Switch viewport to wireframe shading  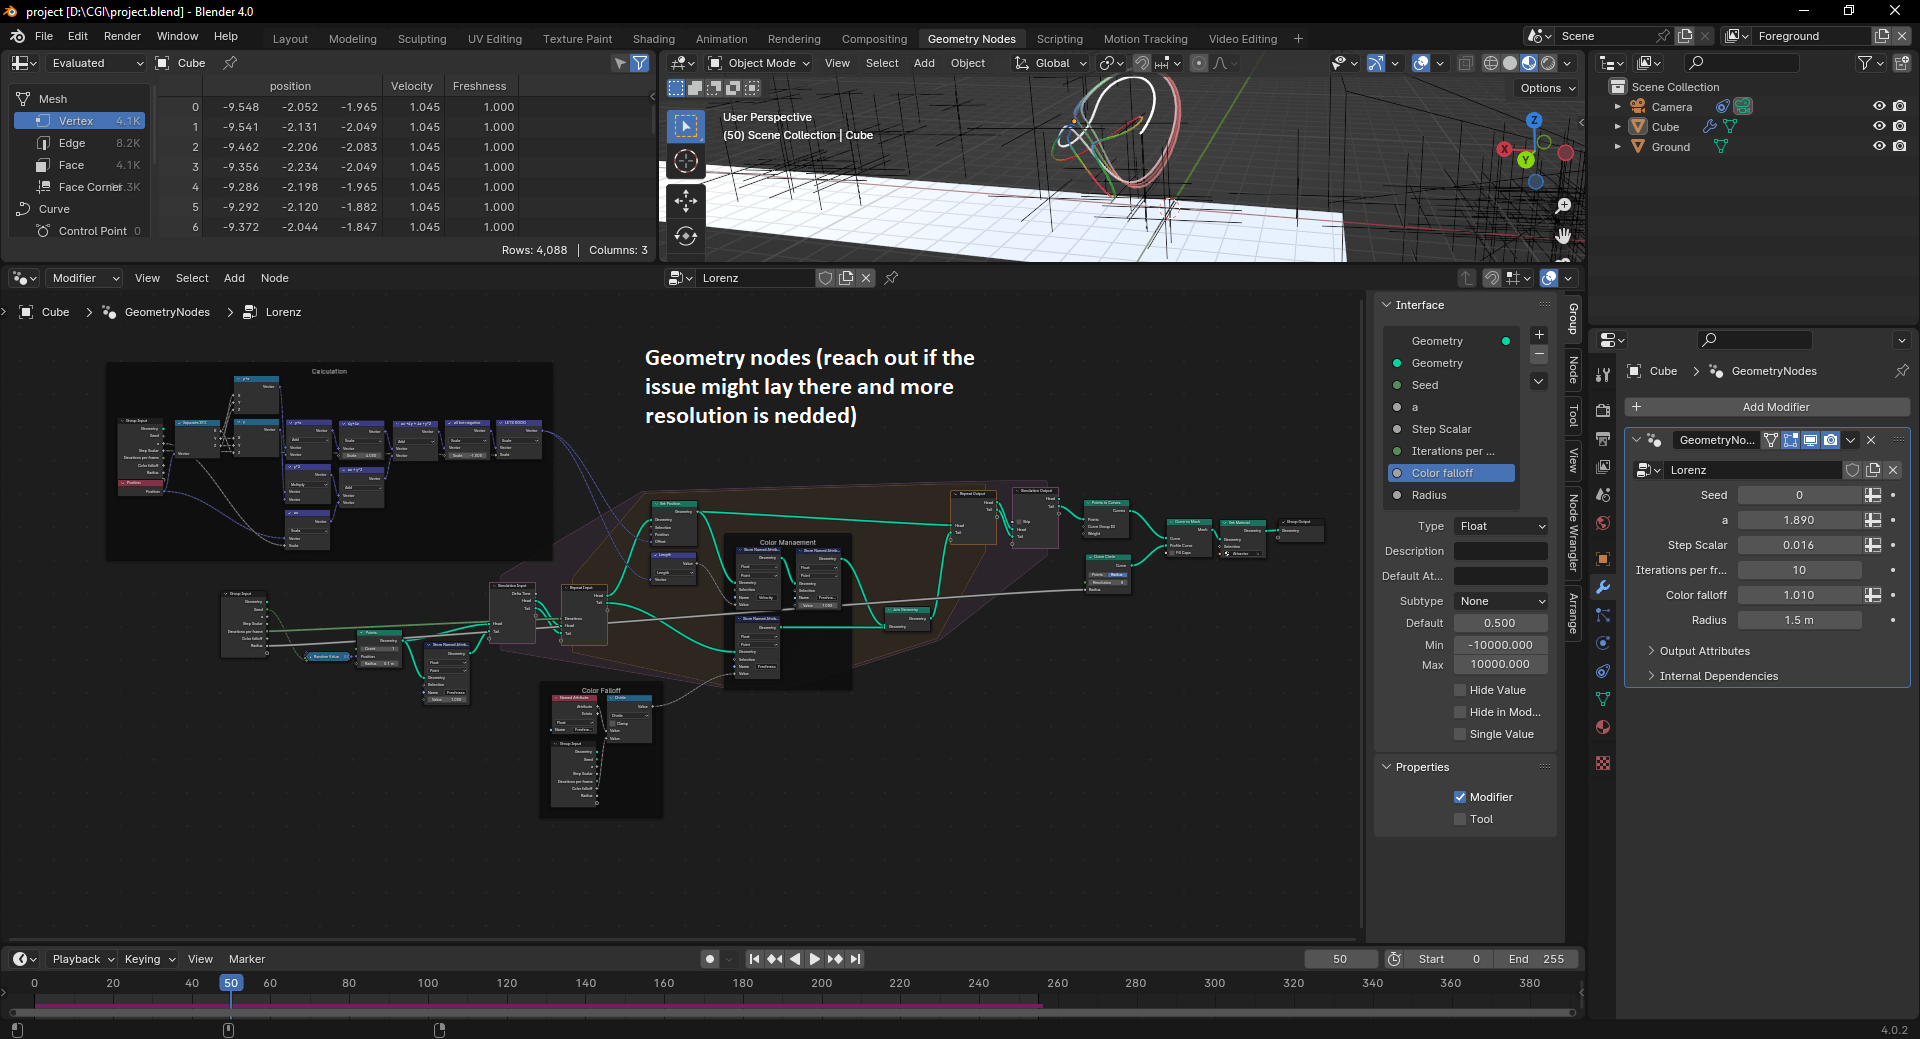coord(1490,63)
